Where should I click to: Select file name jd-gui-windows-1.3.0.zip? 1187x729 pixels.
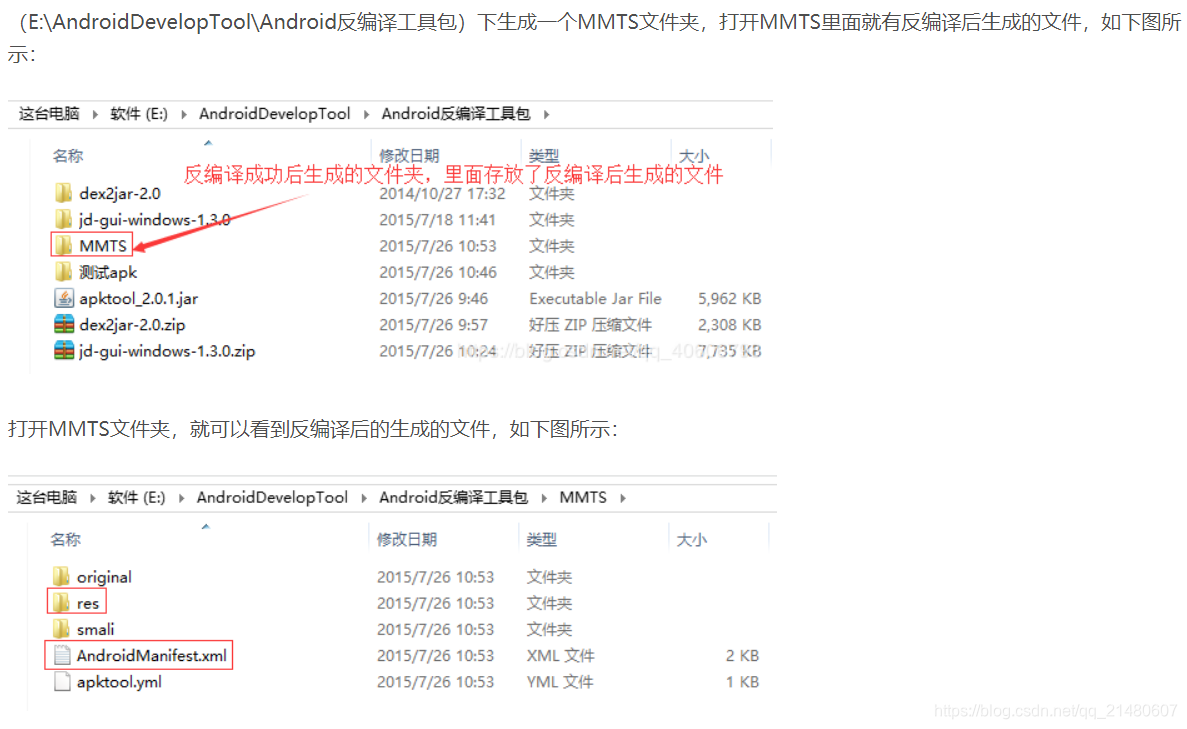[x=167, y=351]
